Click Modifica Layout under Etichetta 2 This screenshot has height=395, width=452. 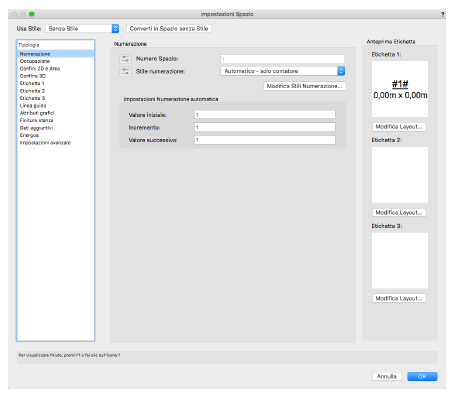[x=399, y=212]
